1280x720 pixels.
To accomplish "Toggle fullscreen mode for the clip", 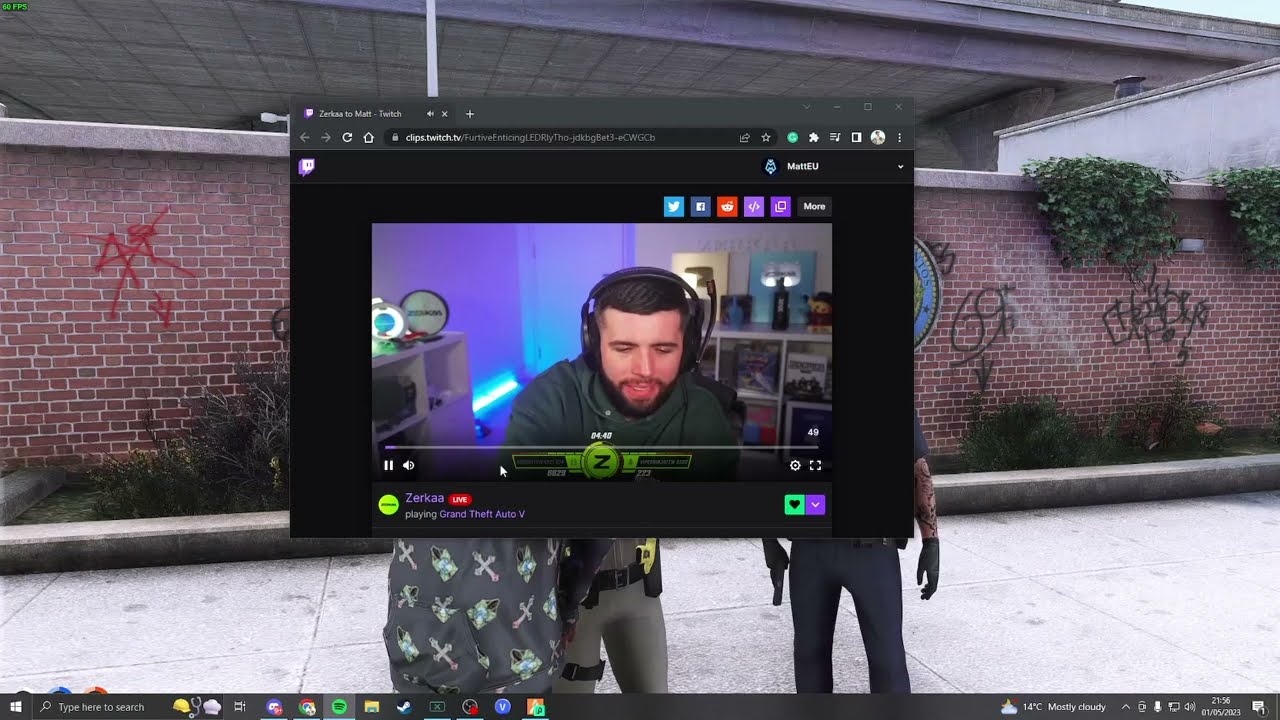I will coord(815,465).
